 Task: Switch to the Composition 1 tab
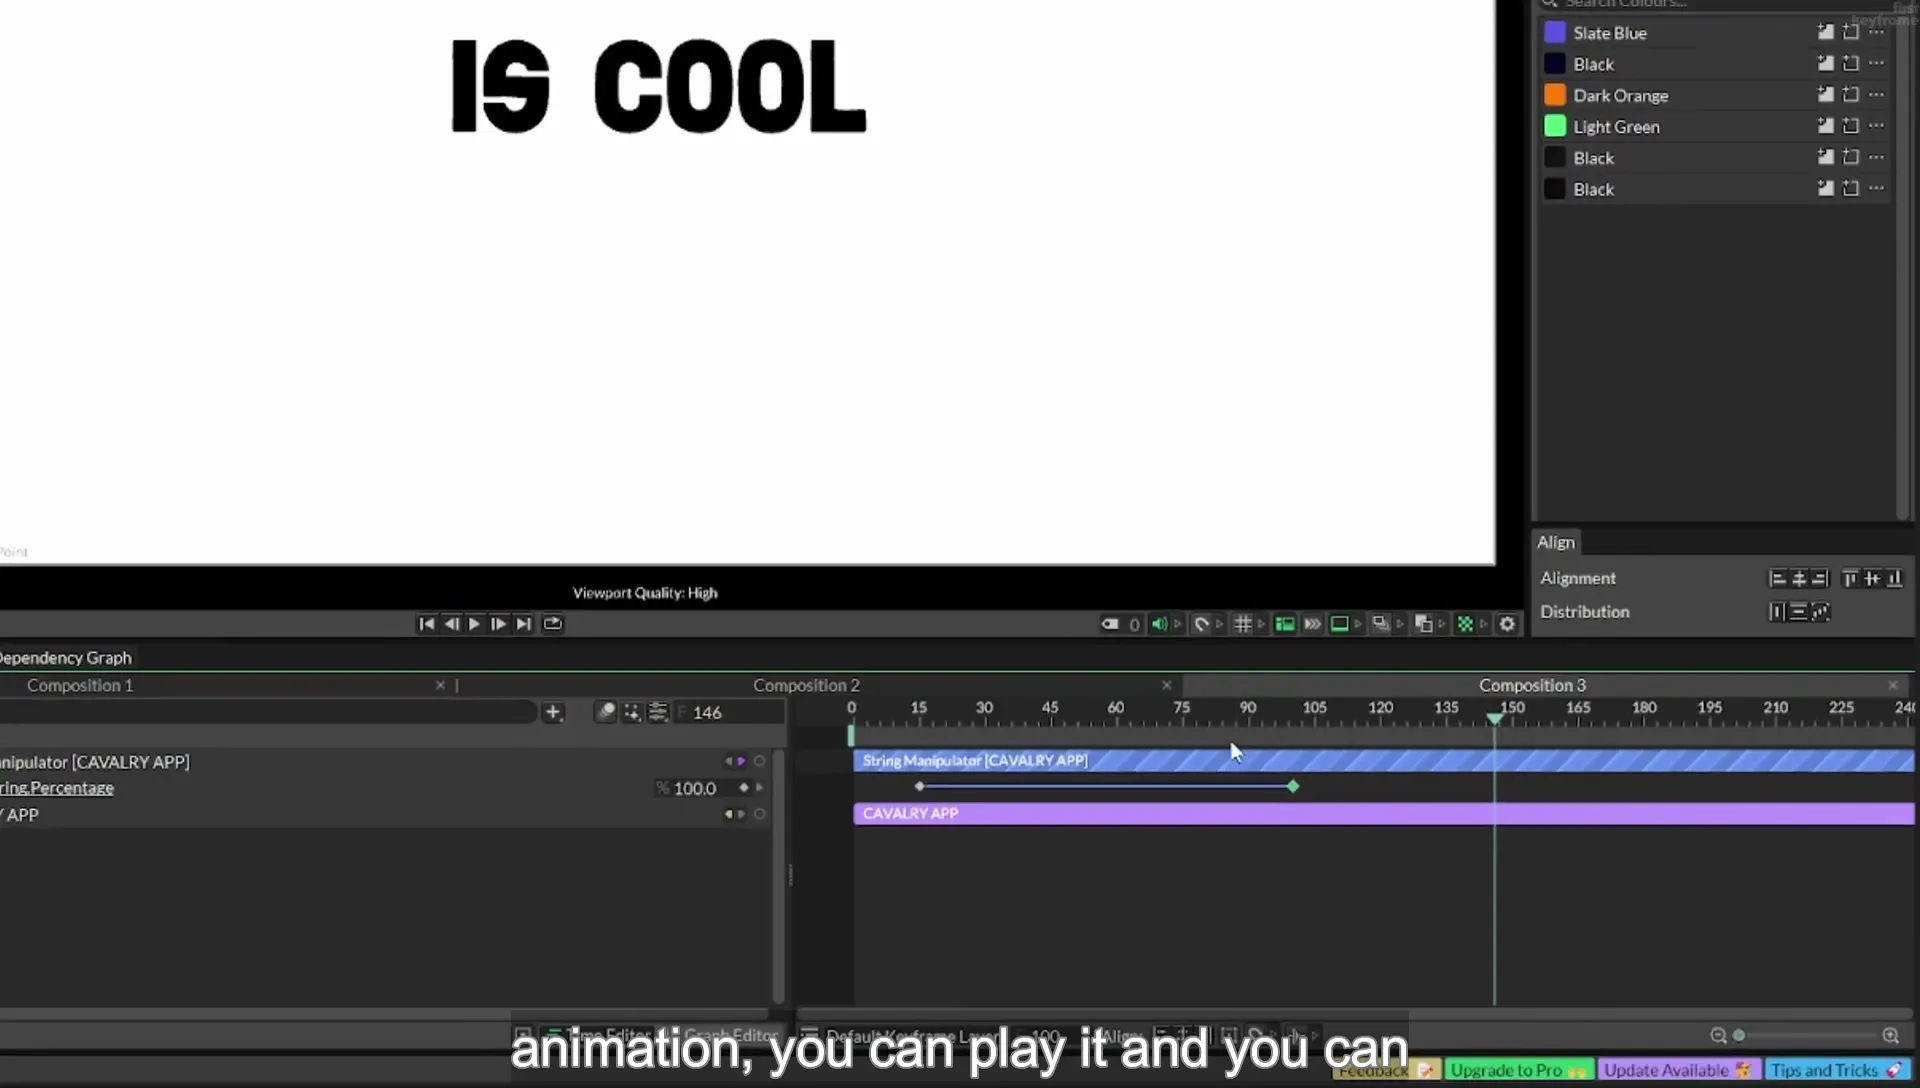point(80,685)
